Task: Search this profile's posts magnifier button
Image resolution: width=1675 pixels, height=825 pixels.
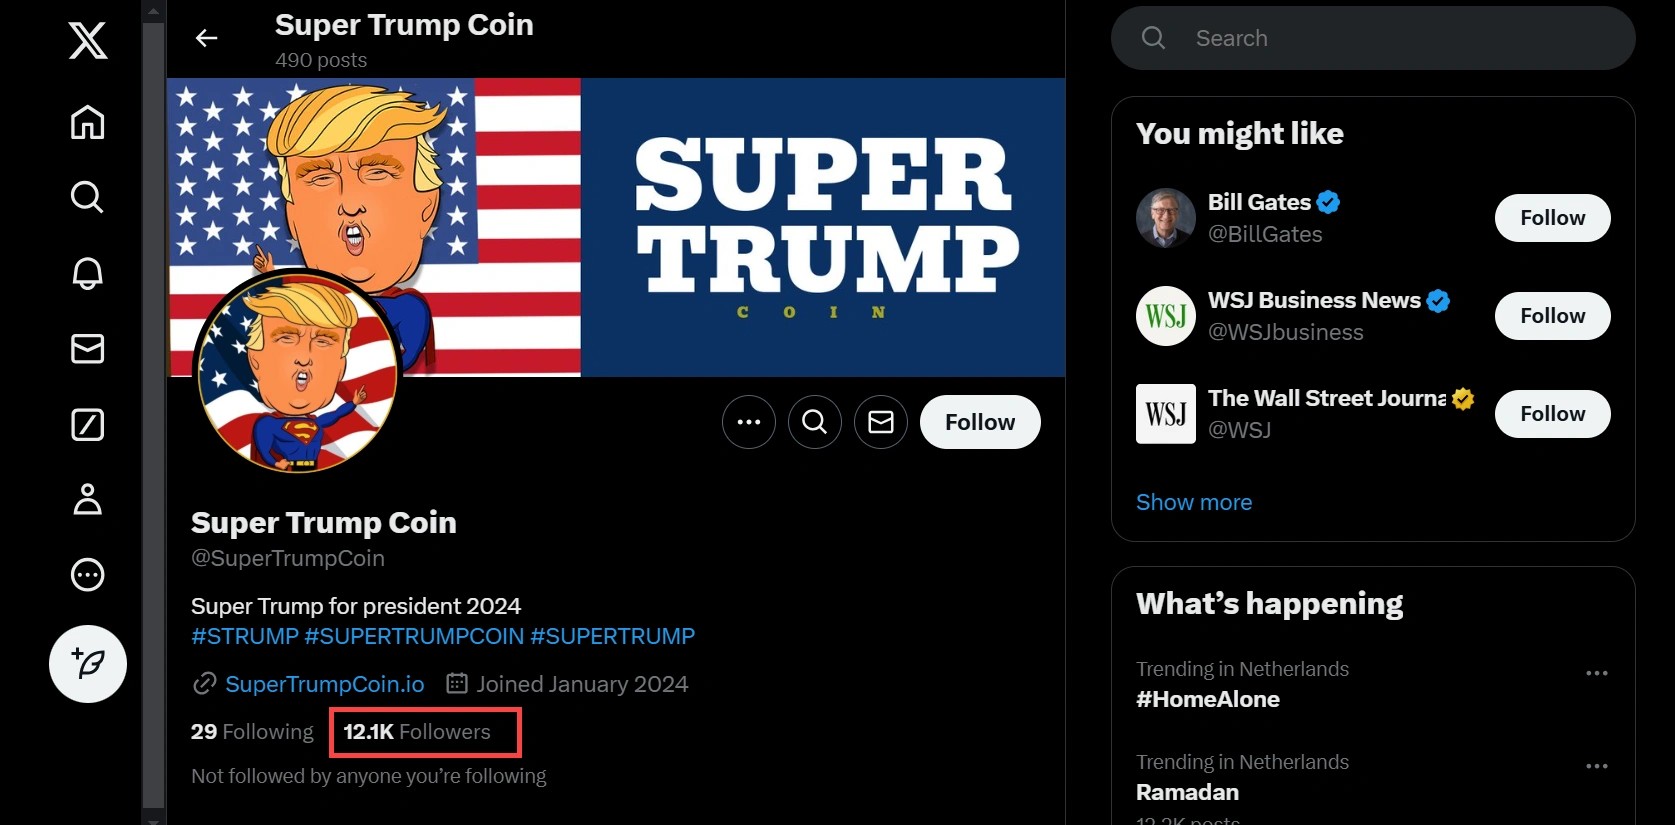Action: pos(815,422)
